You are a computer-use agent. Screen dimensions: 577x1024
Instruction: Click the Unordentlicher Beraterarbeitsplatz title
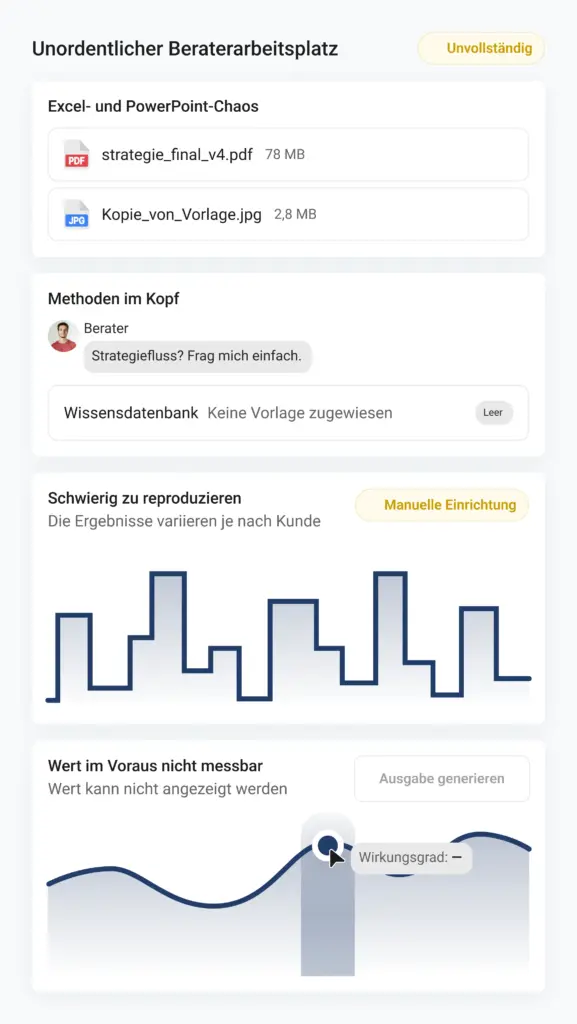[185, 49]
